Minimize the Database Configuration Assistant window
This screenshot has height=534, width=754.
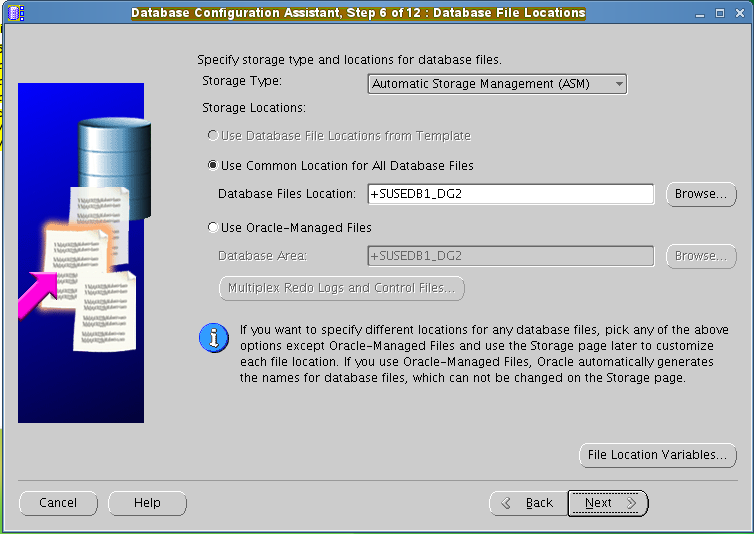700,13
